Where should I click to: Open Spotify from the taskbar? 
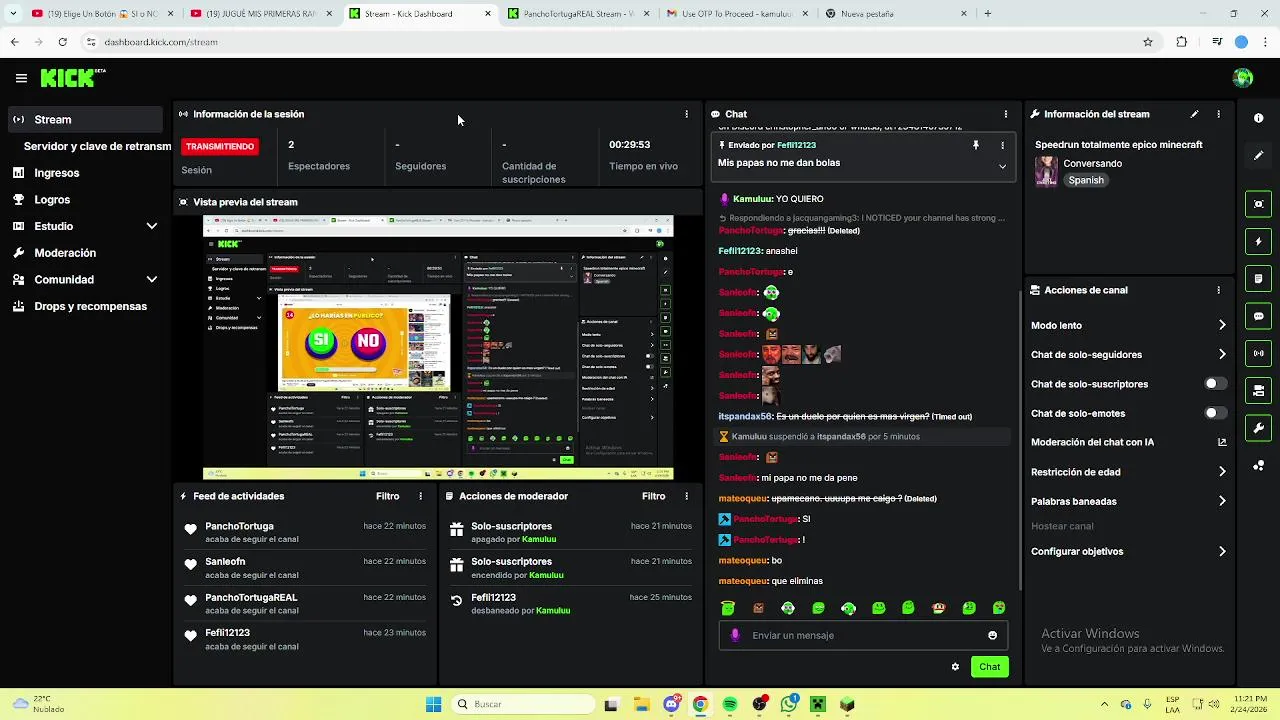tap(730, 704)
